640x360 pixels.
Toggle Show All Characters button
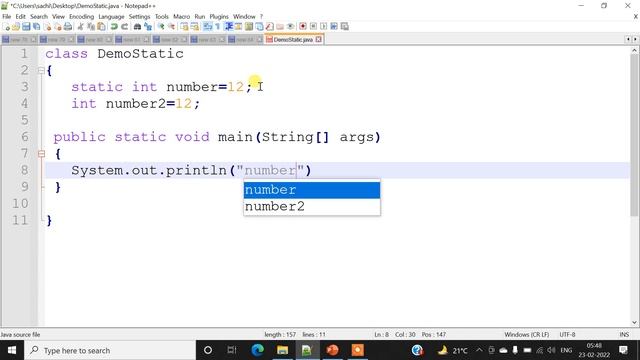tap(218, 27)
